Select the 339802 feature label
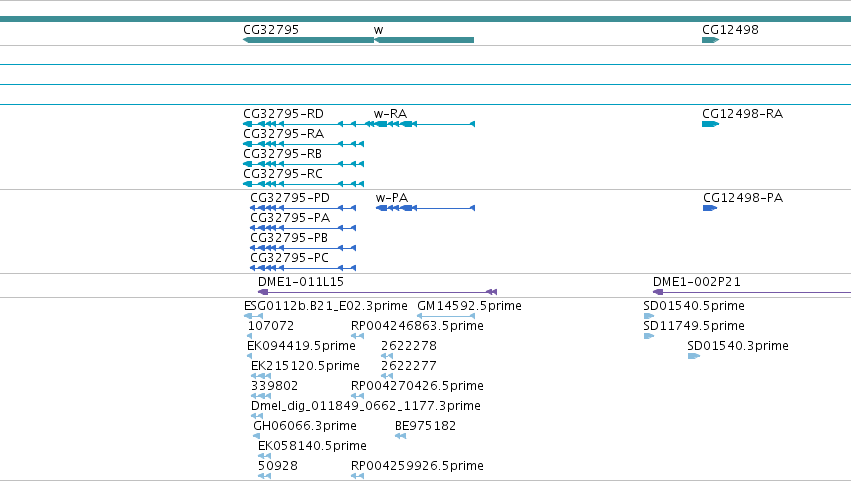Screen dimensions: 851x481 275,387
